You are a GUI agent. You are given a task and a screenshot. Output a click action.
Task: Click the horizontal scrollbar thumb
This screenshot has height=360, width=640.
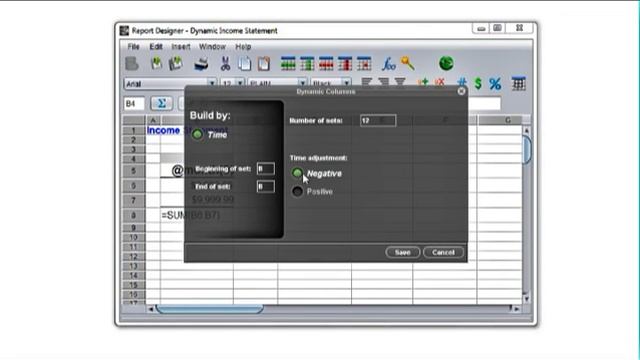209,309
